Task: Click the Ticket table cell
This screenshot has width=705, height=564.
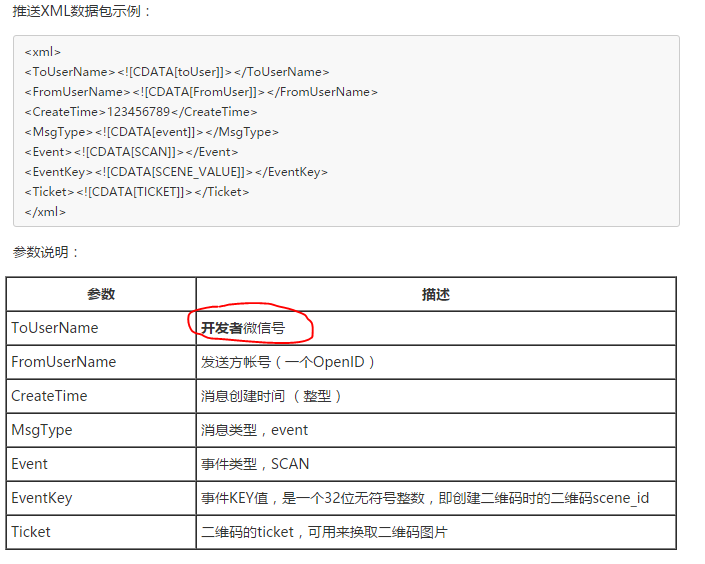Action: tap(101, 532)
